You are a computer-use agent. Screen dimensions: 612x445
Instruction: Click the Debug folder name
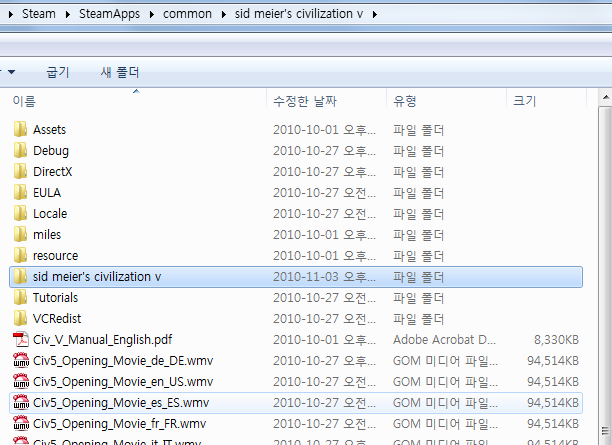(x=51, y=151)
